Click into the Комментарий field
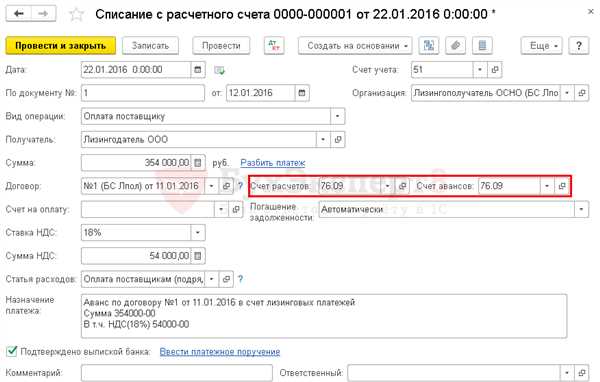The image size is (600, 382). point(177,373)
